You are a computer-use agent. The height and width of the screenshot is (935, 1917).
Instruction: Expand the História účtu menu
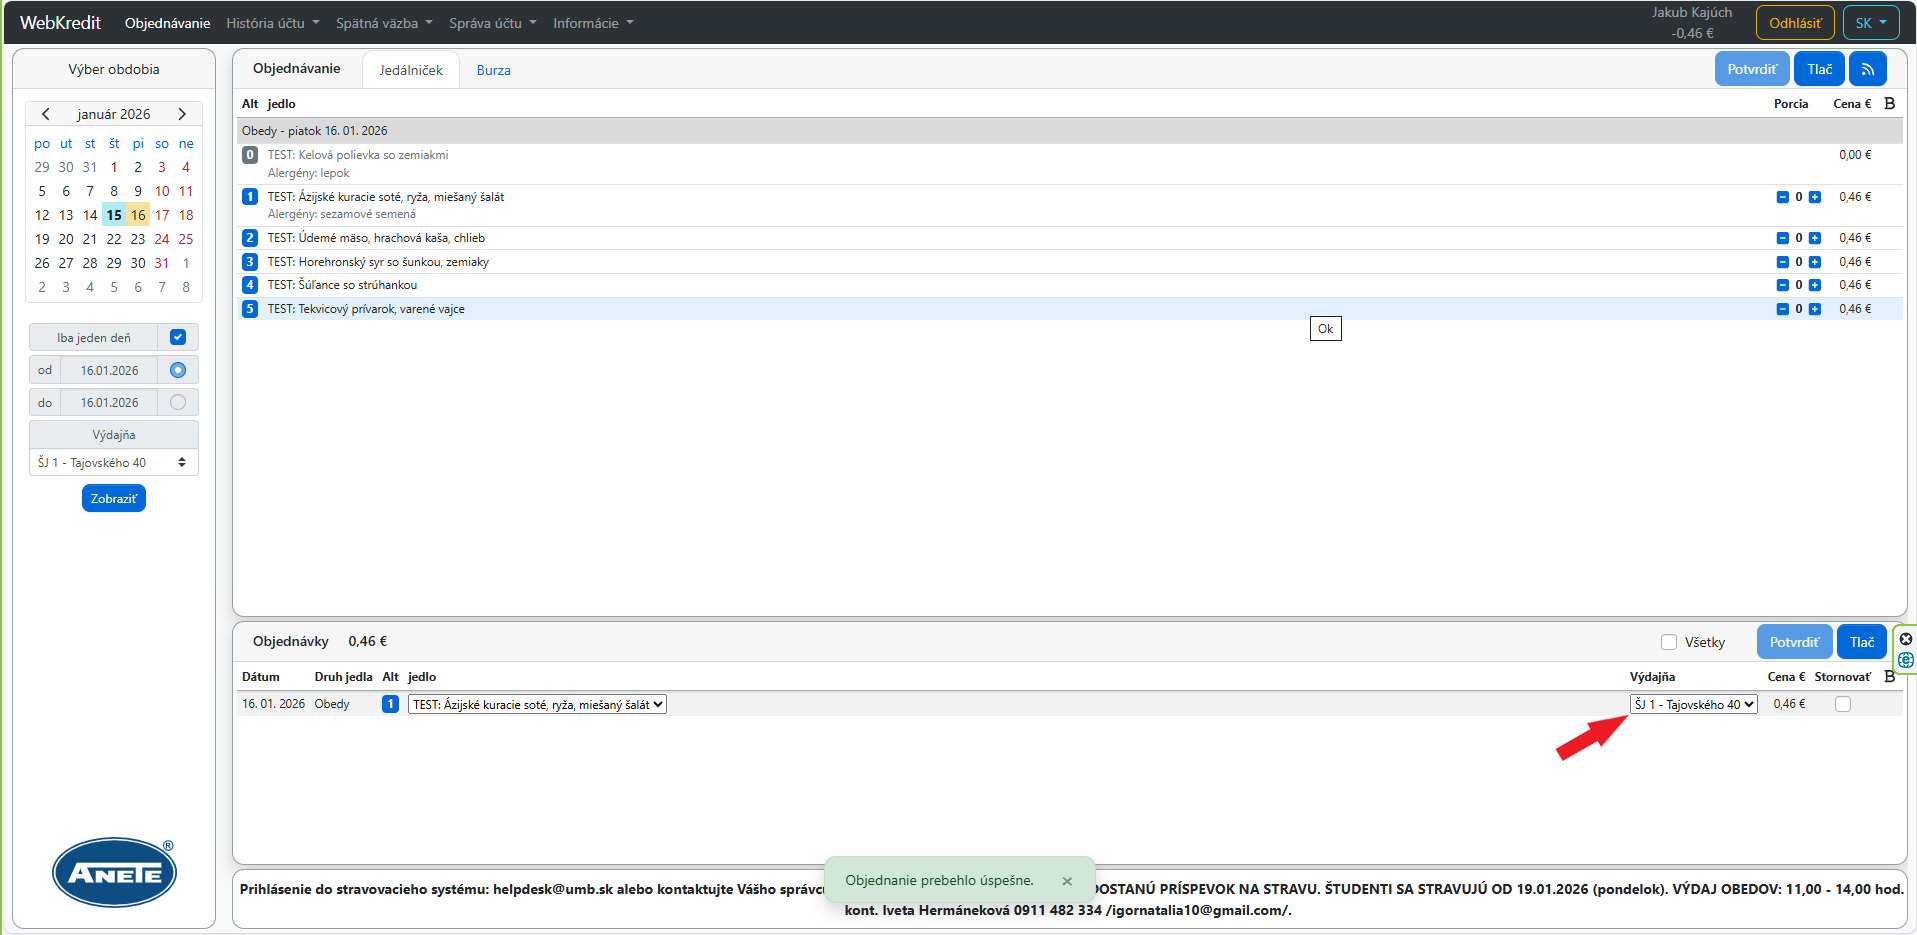pos(272,23)
